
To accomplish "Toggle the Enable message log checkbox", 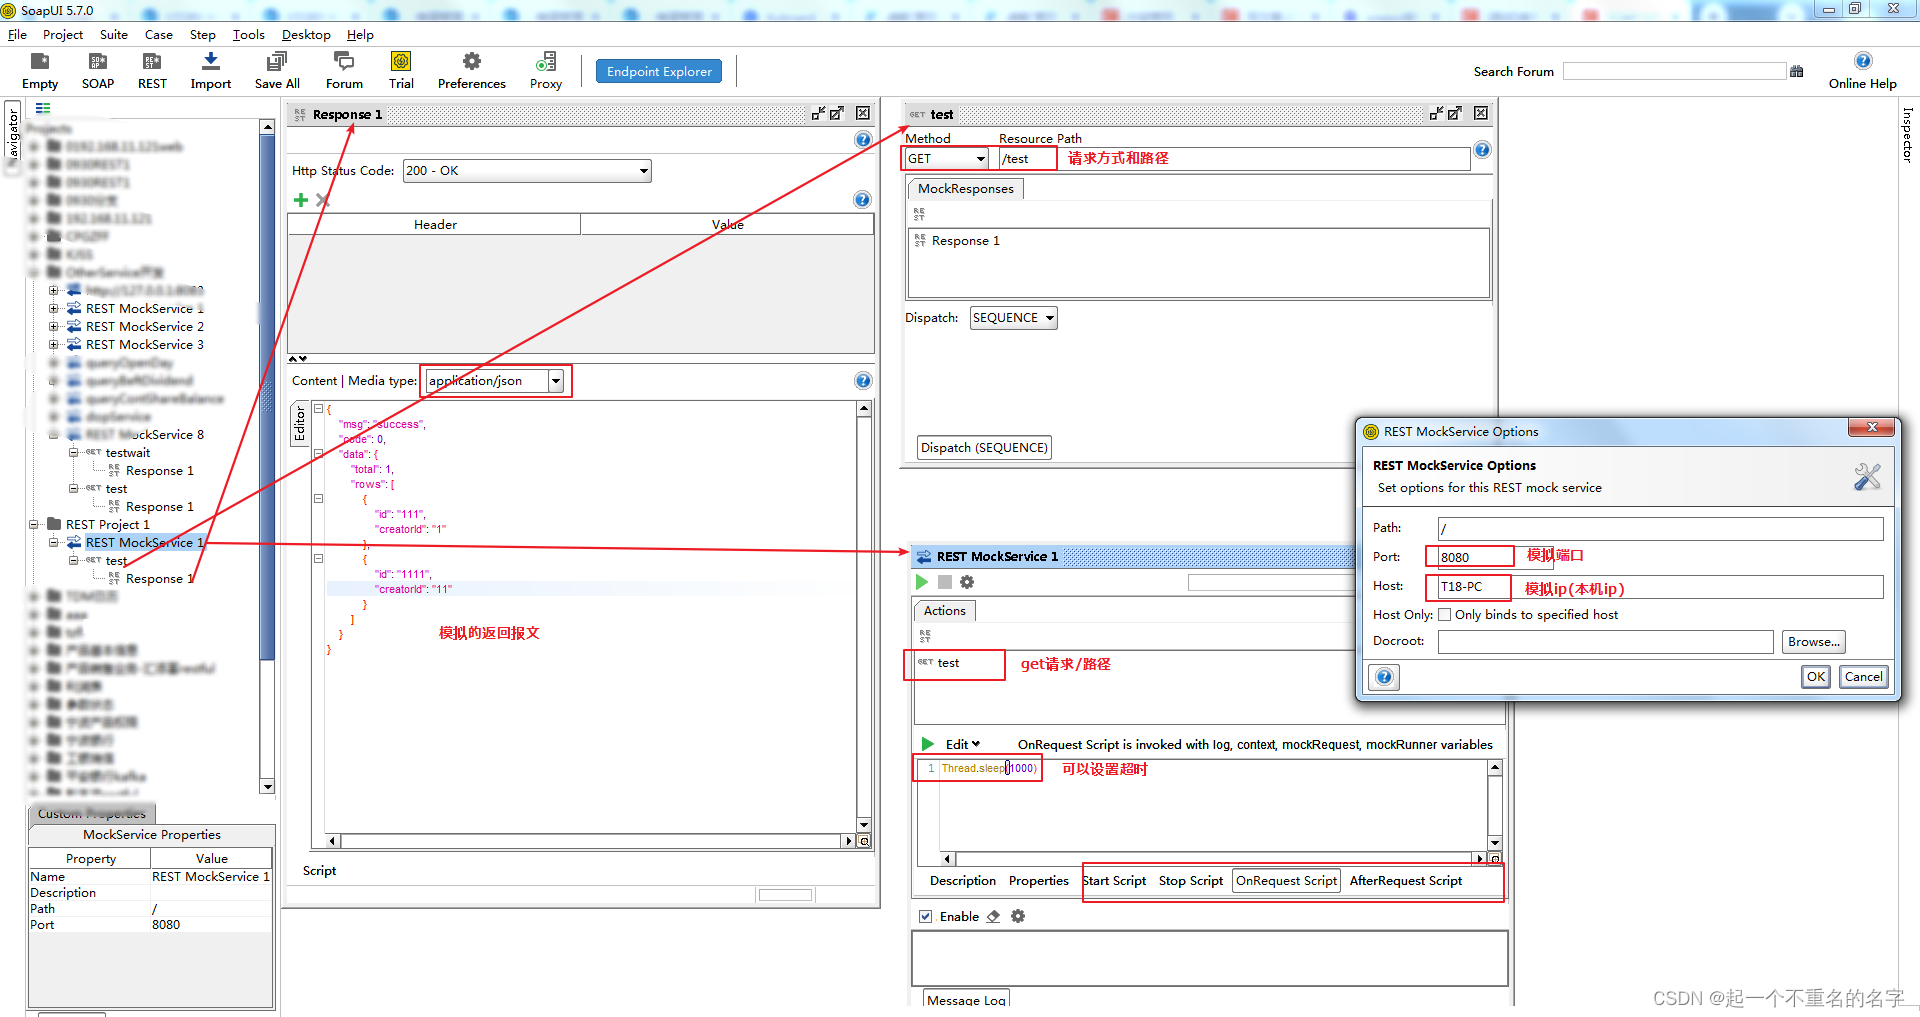I will tap(926, 916).
